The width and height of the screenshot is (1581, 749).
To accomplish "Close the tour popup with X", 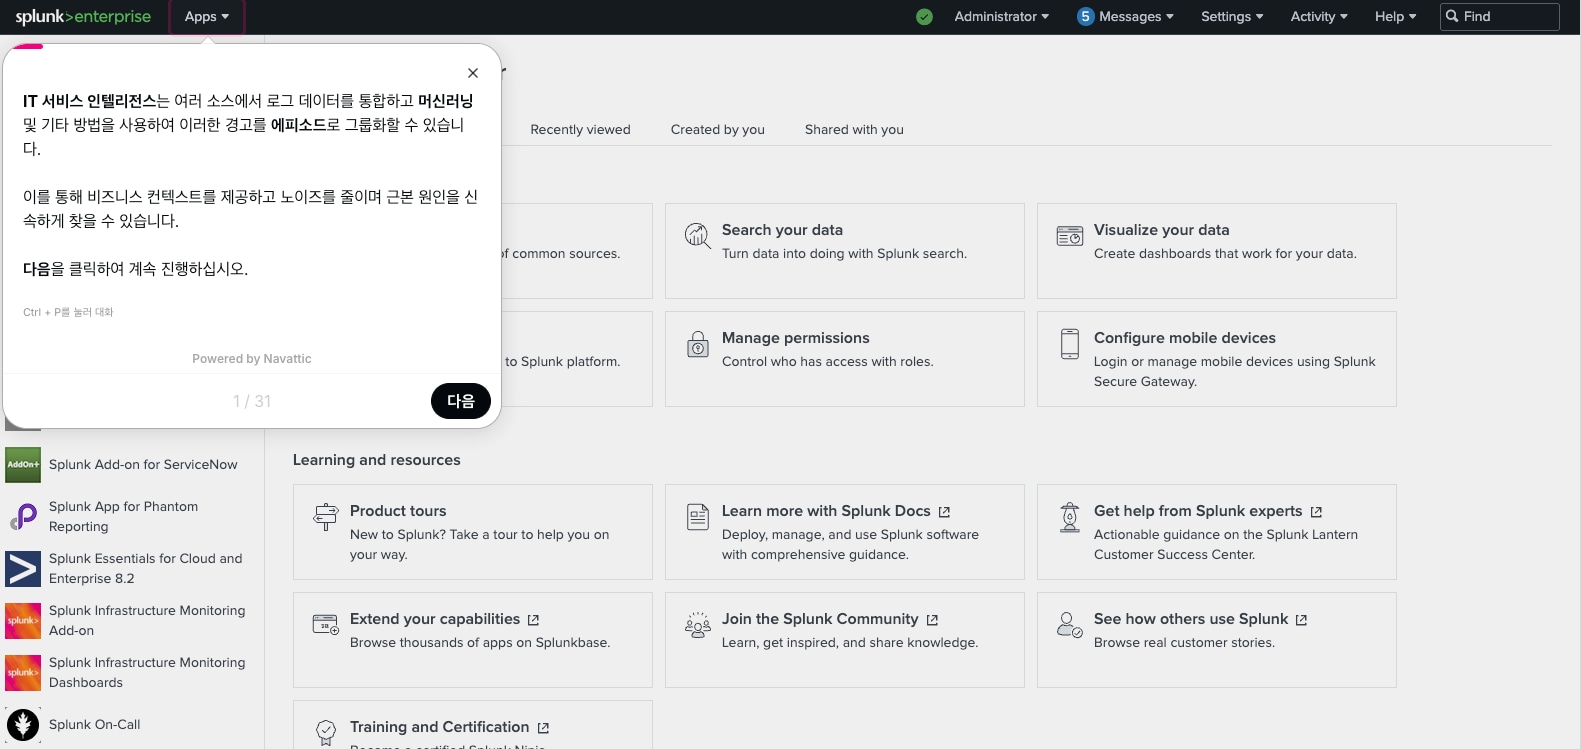I will click(x=473, y=73).
